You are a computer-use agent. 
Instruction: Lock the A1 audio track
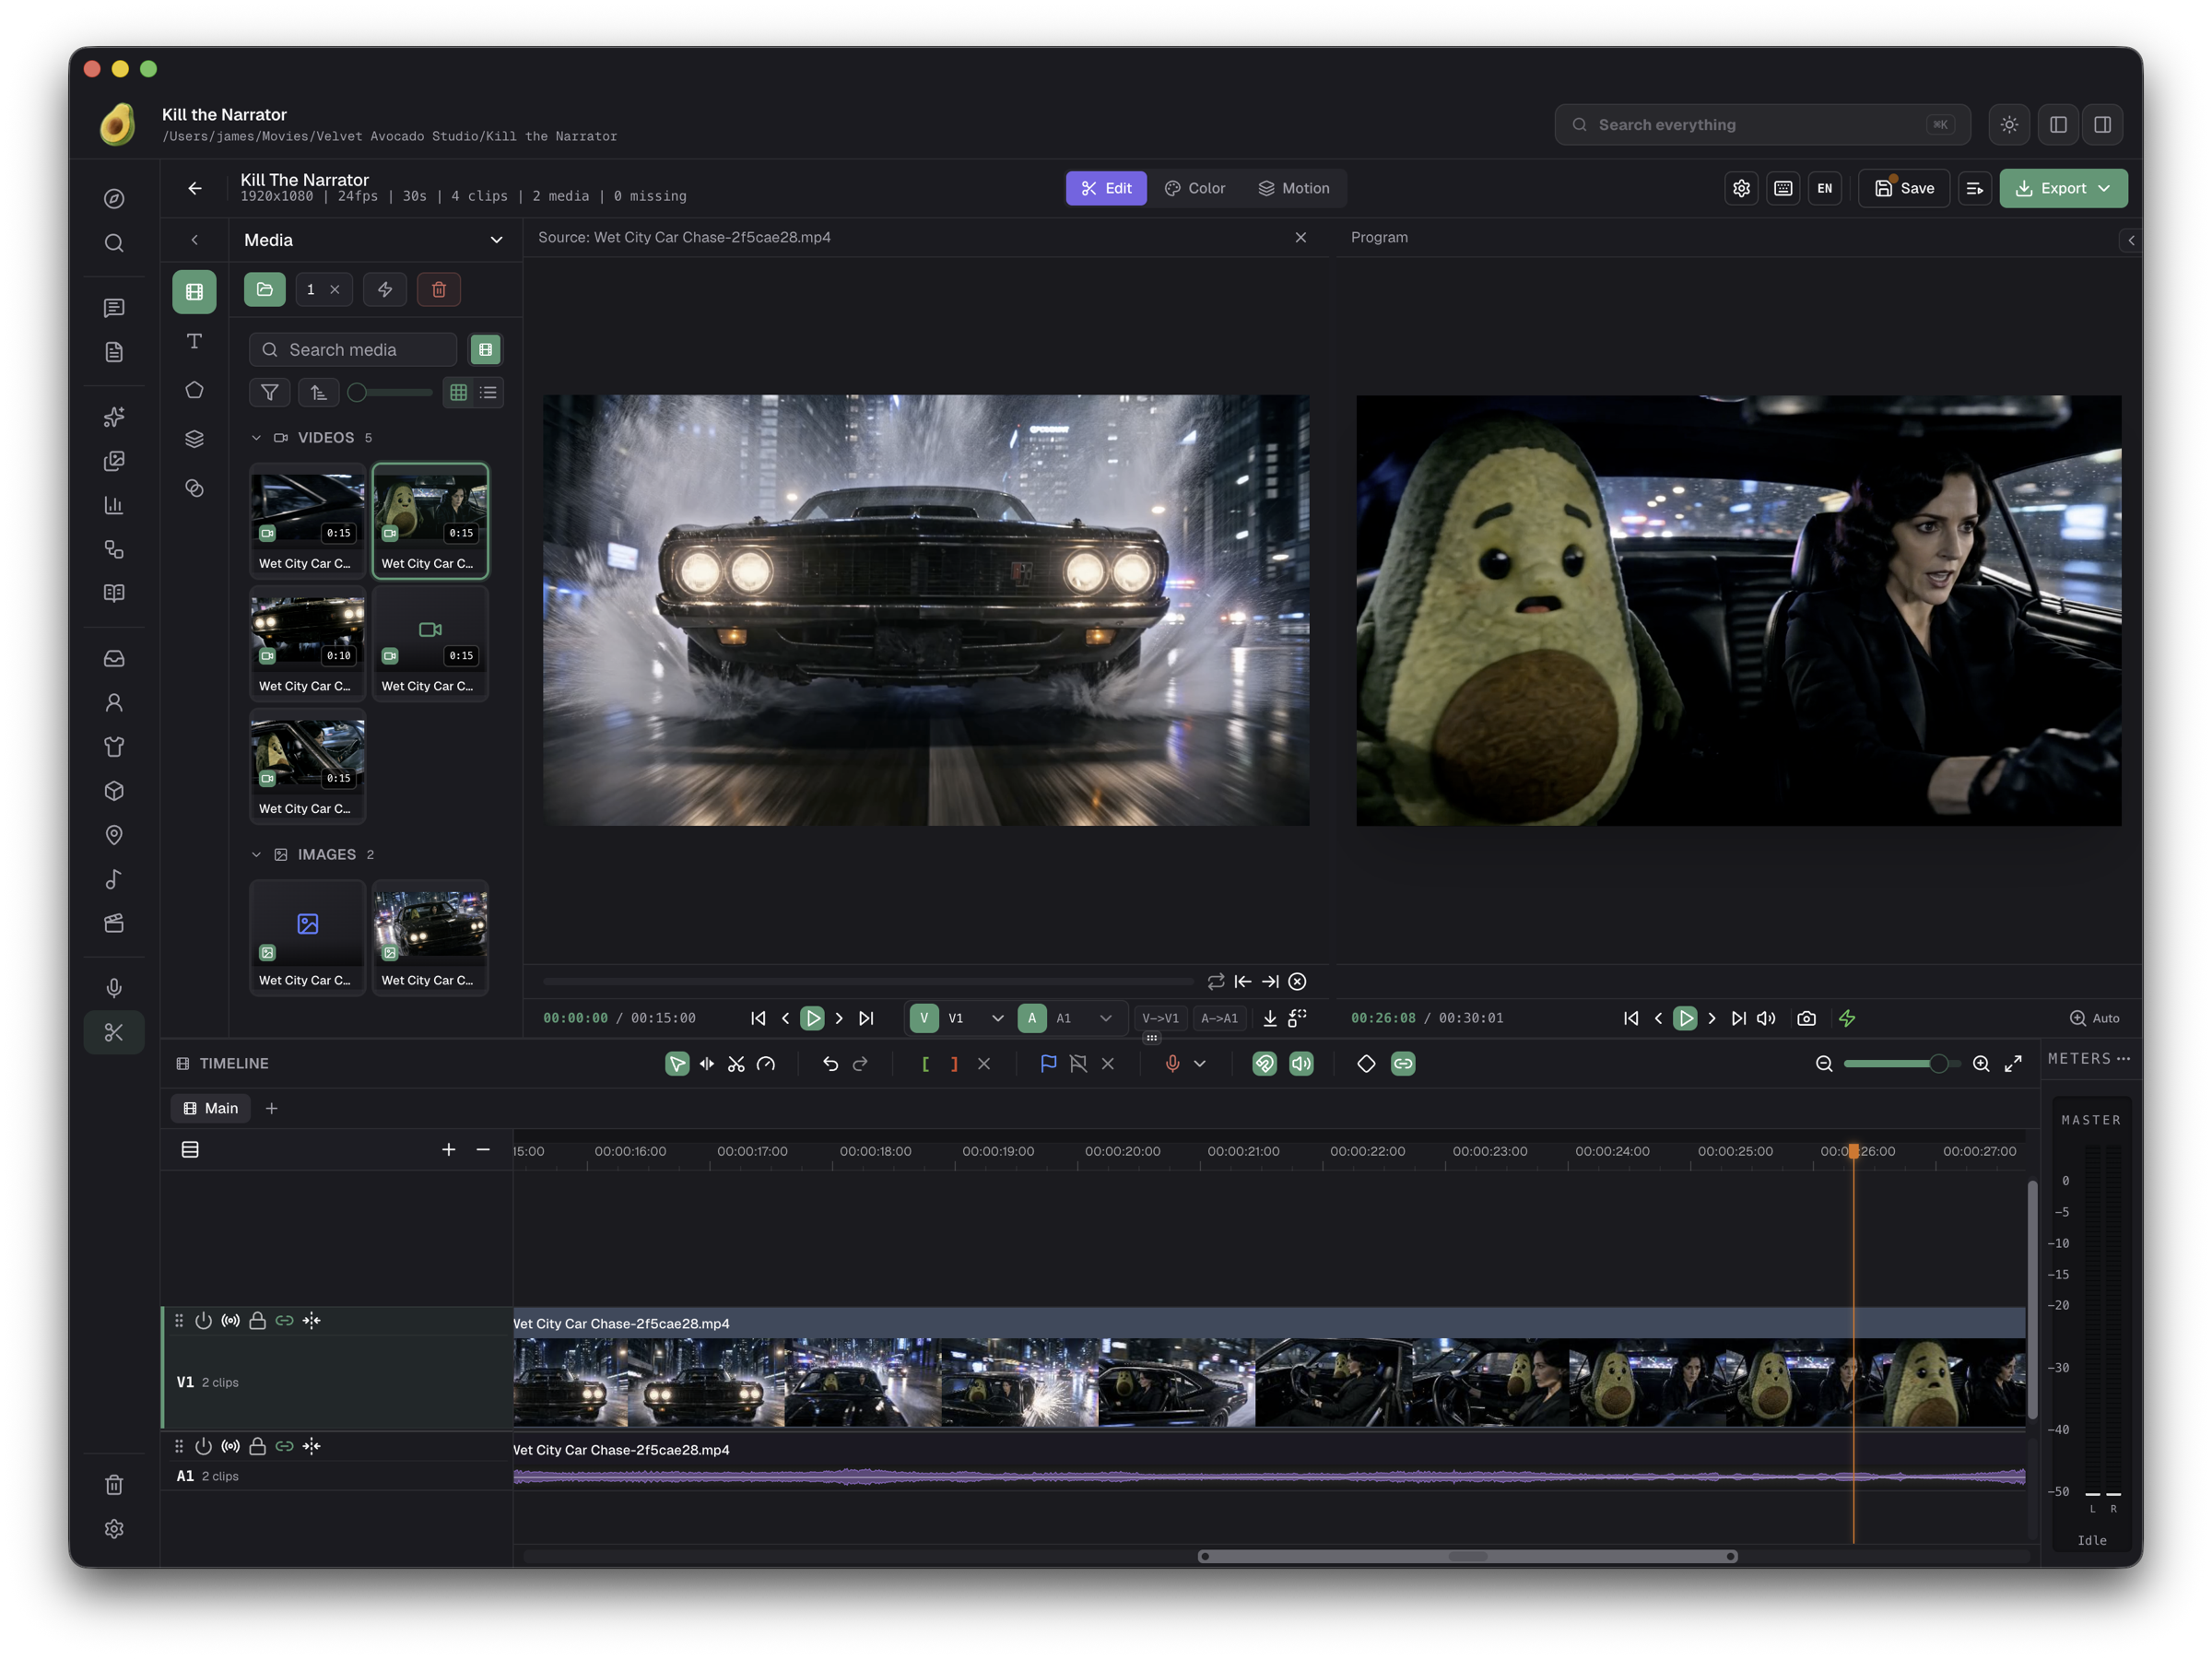pos(257,1447)
